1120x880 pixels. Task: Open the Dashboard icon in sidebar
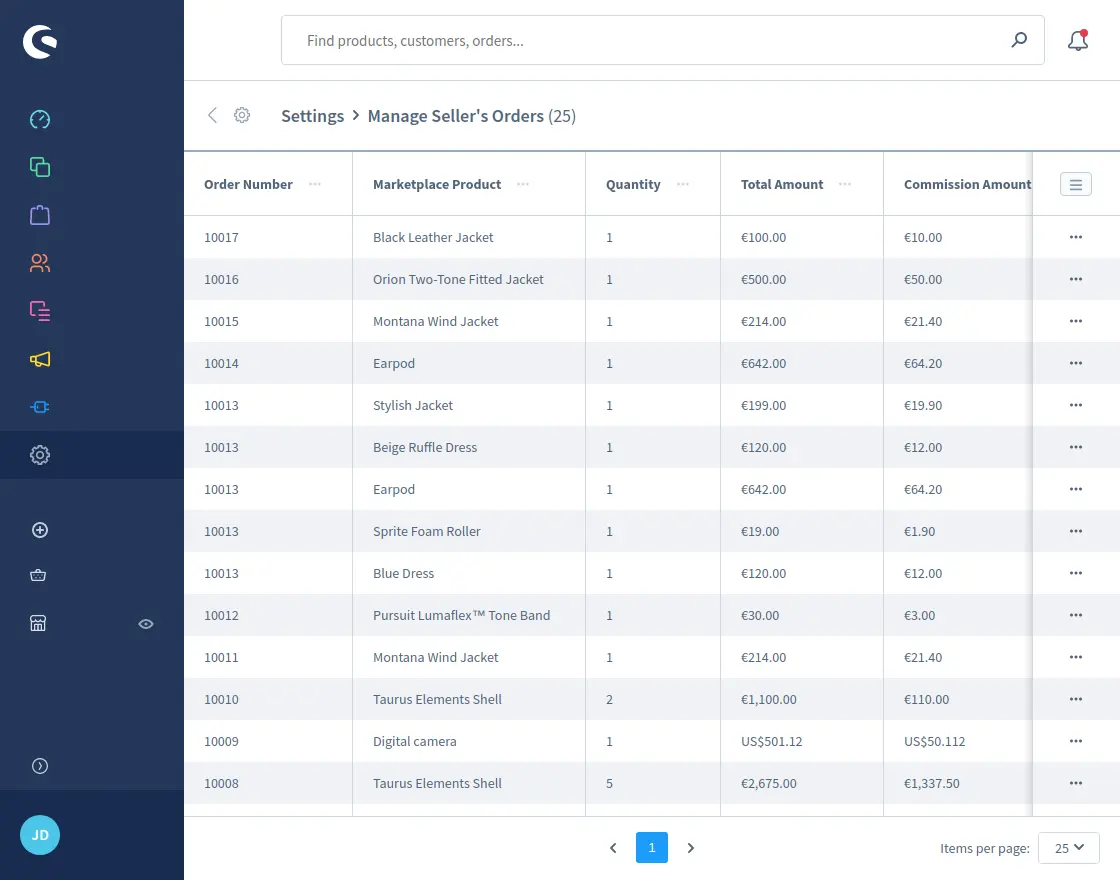(40, 120)
